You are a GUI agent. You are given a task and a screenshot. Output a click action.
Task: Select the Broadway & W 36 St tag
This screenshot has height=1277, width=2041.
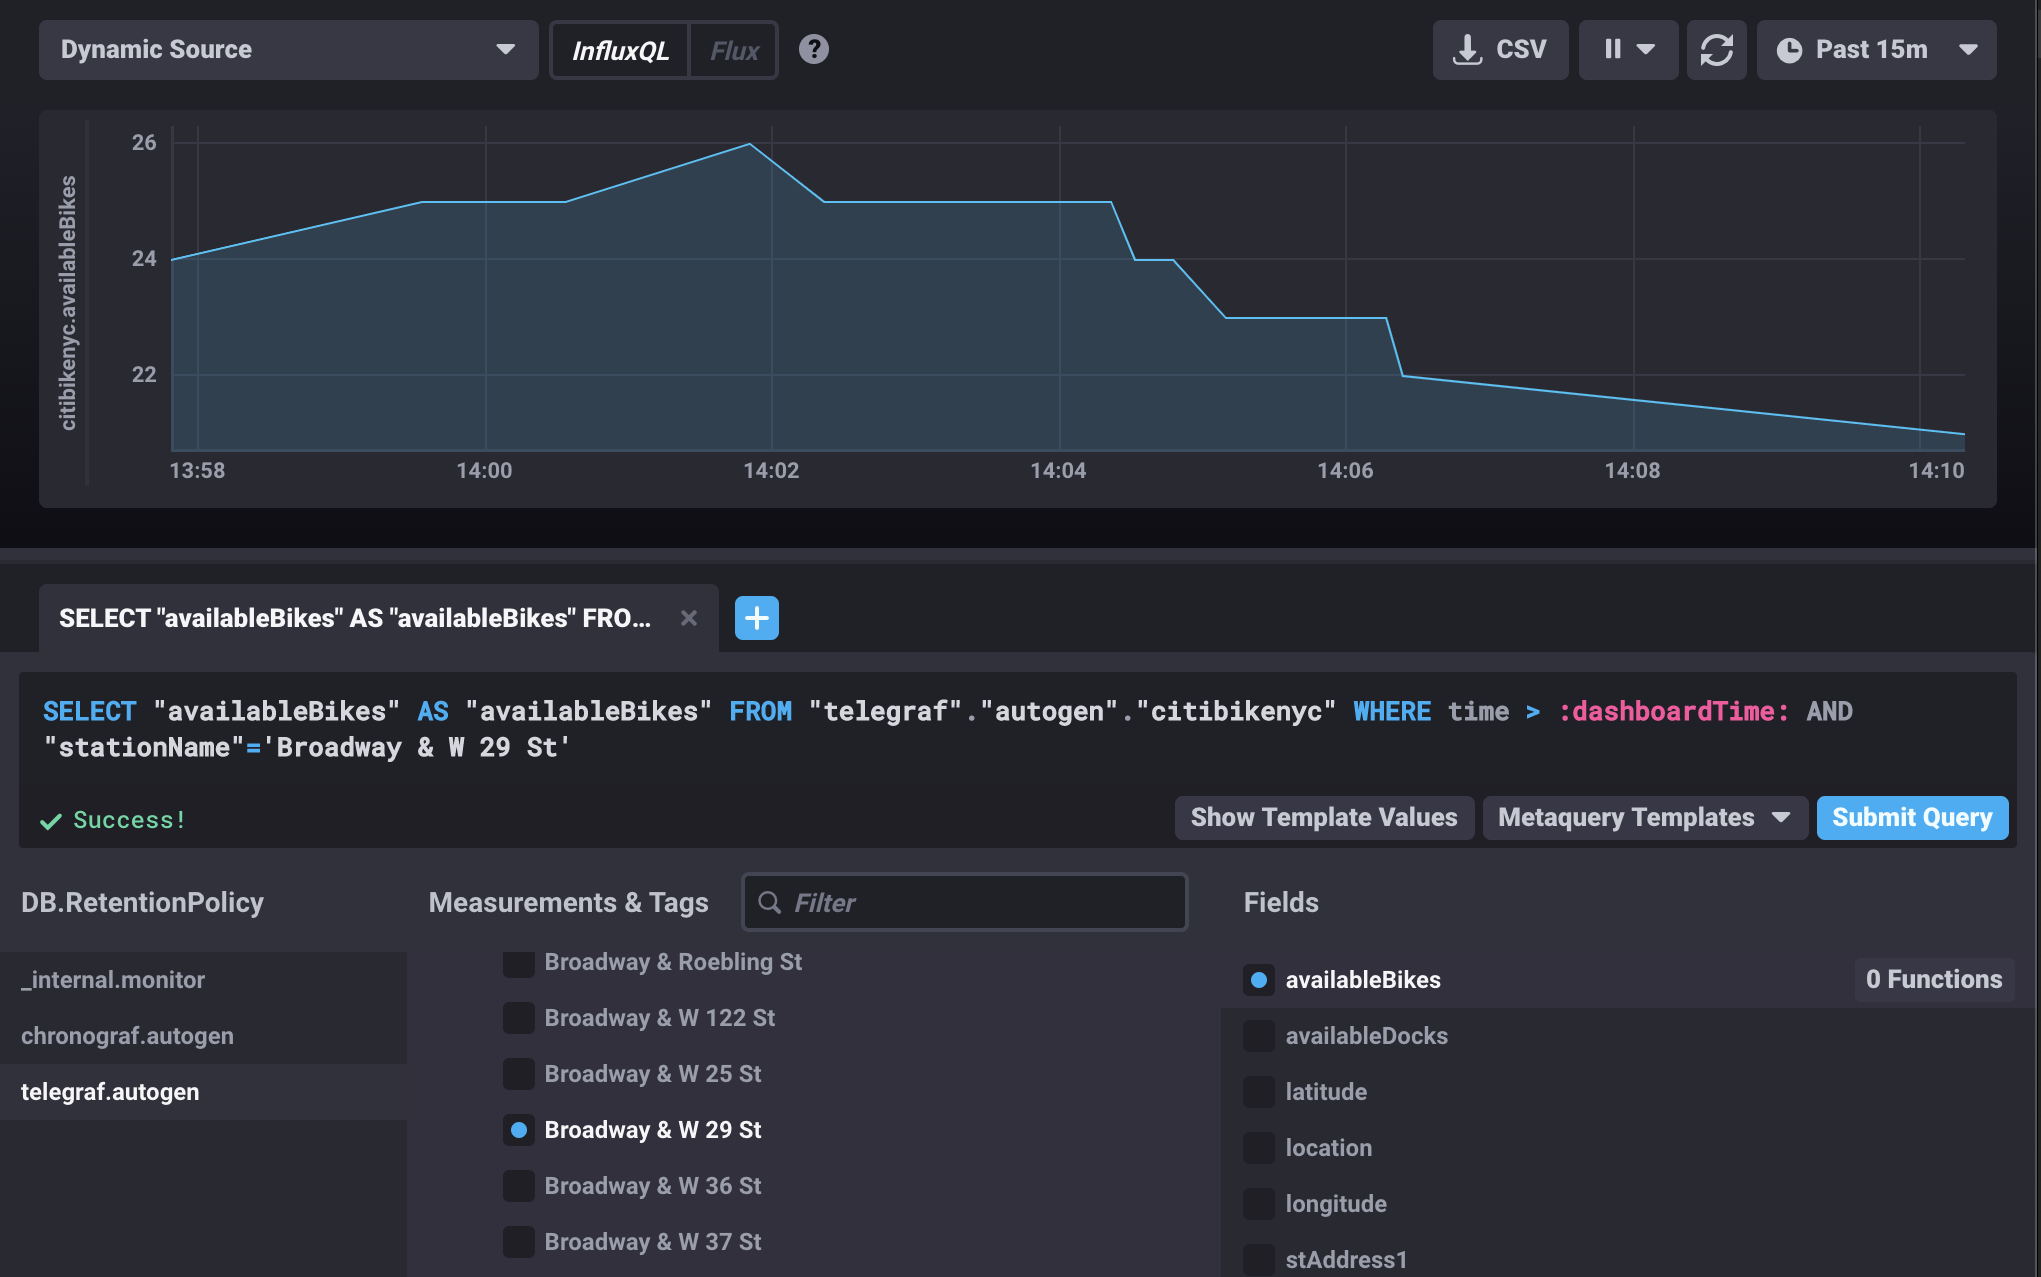tap(518, 1186)
